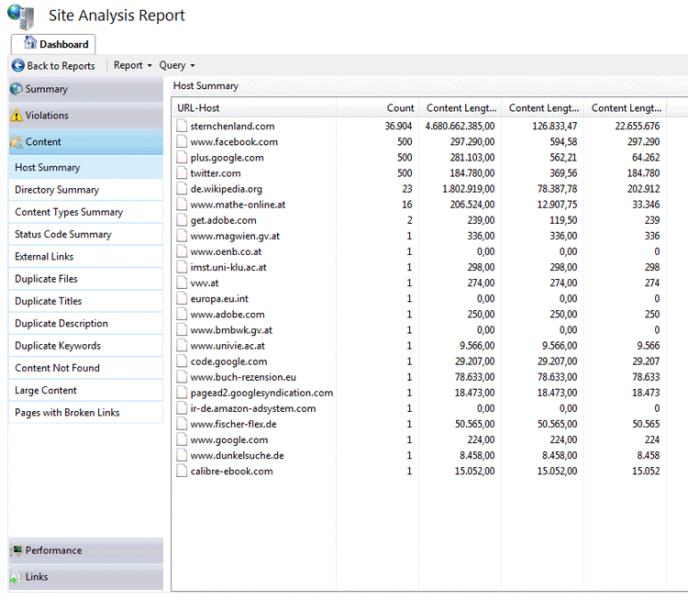Expand the Summary section
The height and width of the screenshot is (600, 688).
(86, 89)
